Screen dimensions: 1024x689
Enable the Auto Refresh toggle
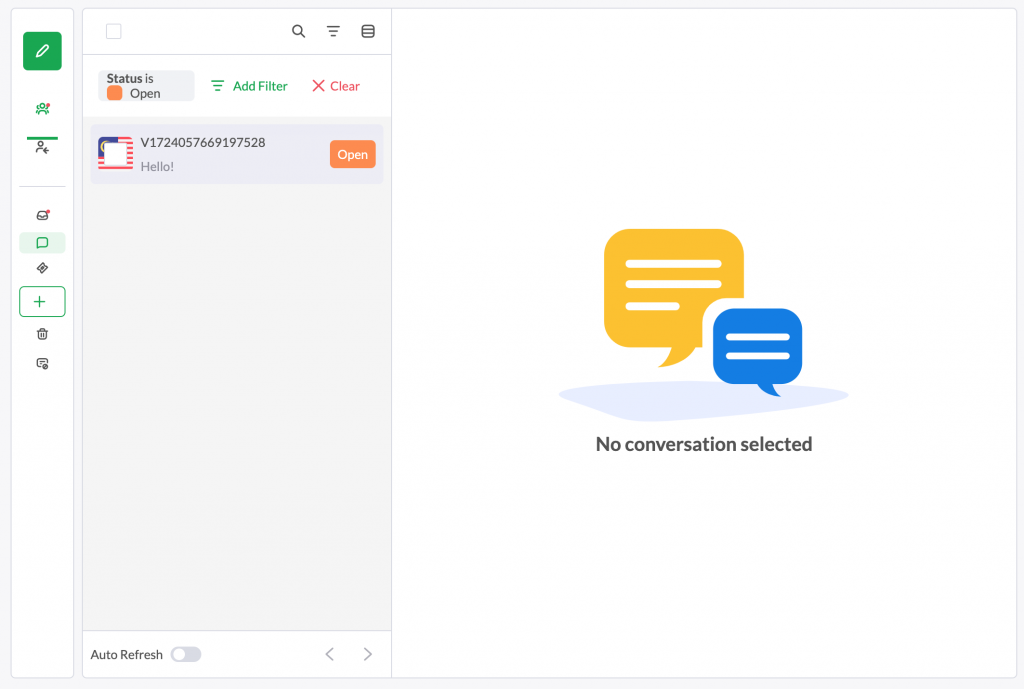185,654
